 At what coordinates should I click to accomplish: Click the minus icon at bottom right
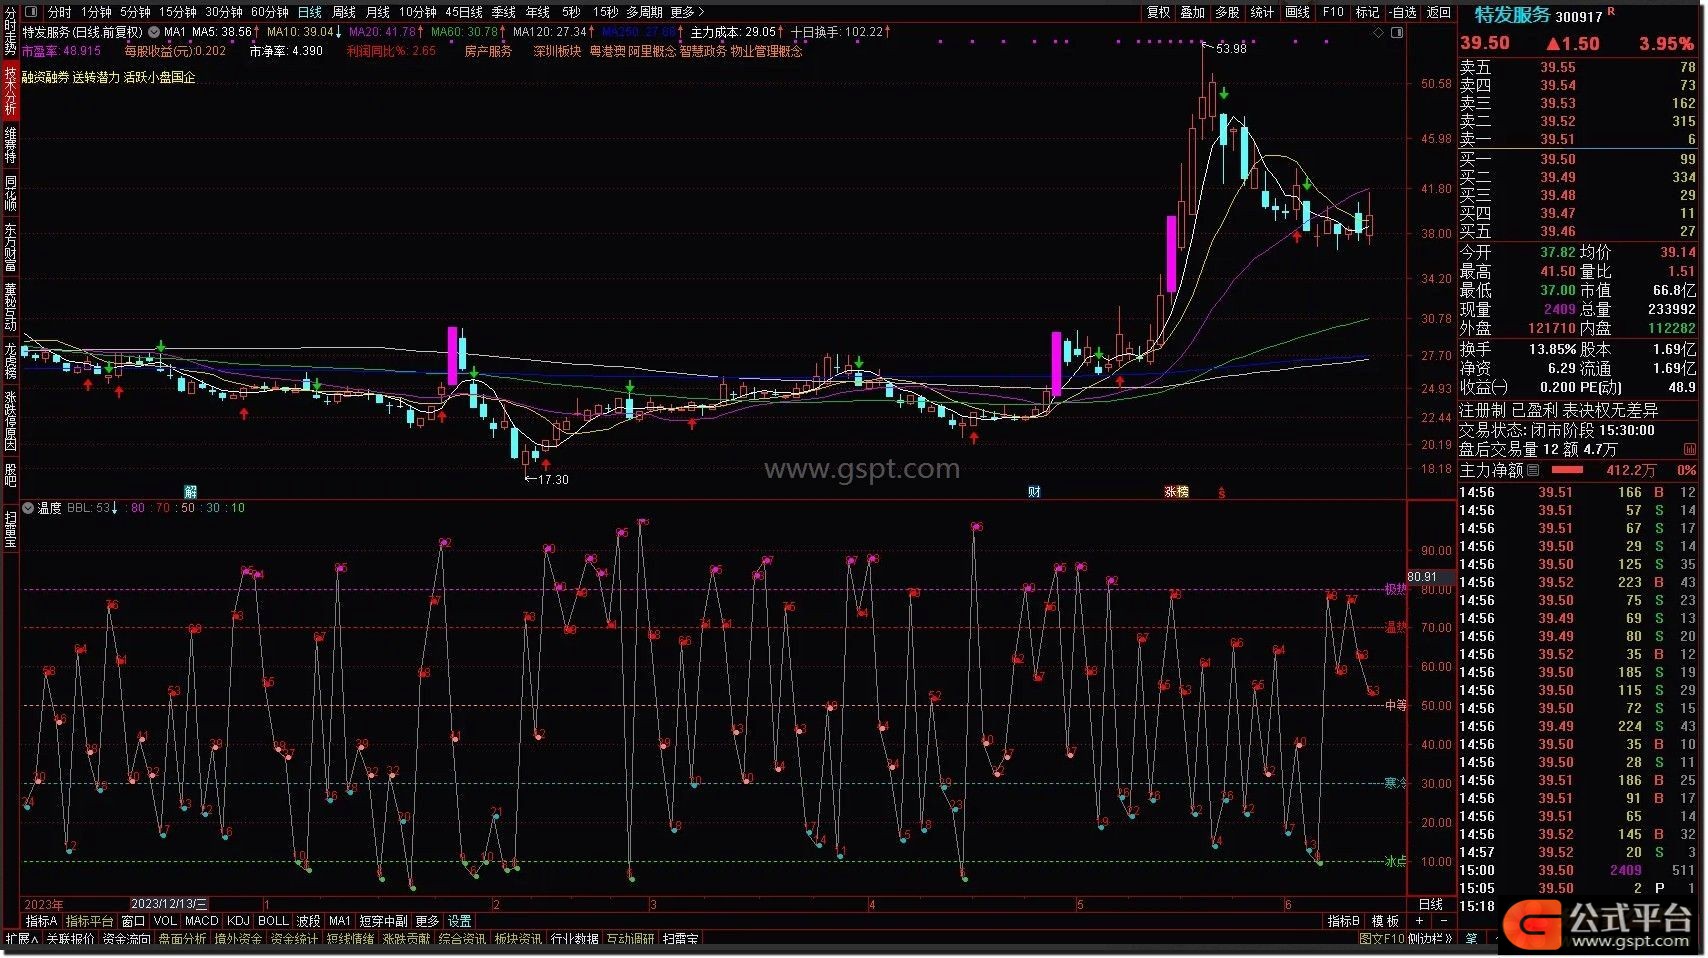pyautogui.click(x=1443, y=921)
